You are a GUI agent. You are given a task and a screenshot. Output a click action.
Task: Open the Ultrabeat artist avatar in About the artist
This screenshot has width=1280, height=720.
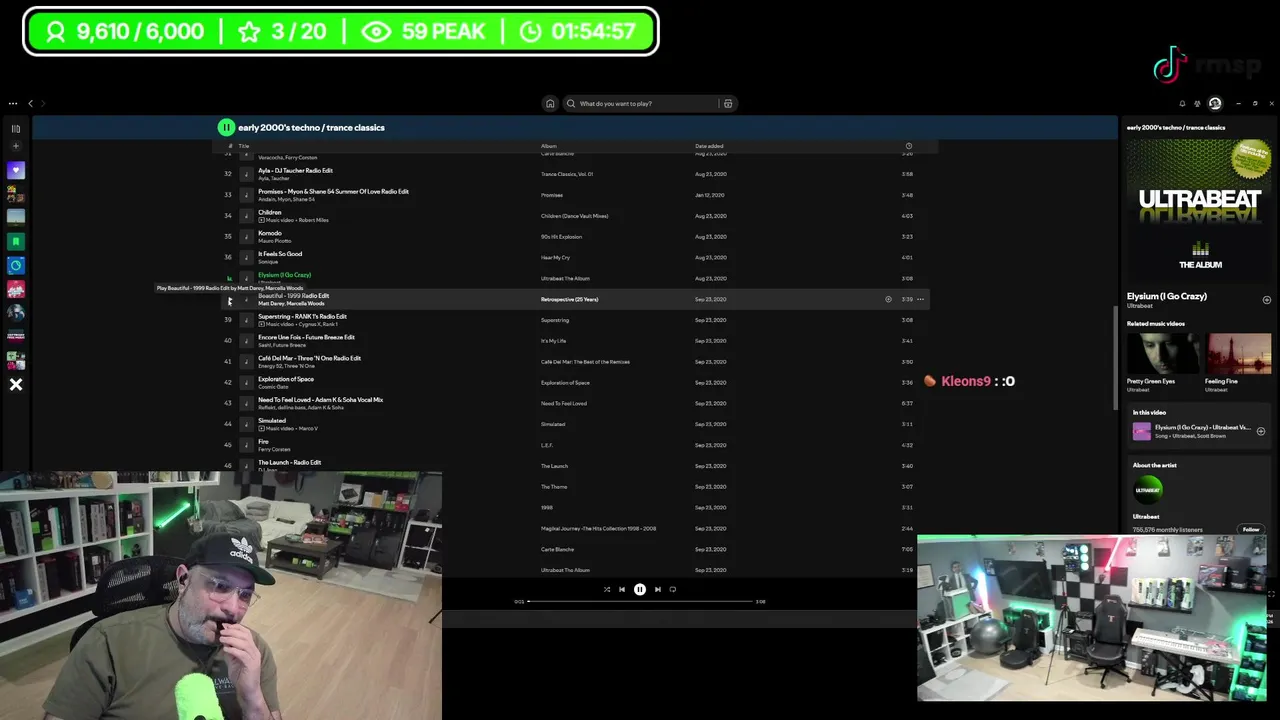click(x=1148, y=490)
